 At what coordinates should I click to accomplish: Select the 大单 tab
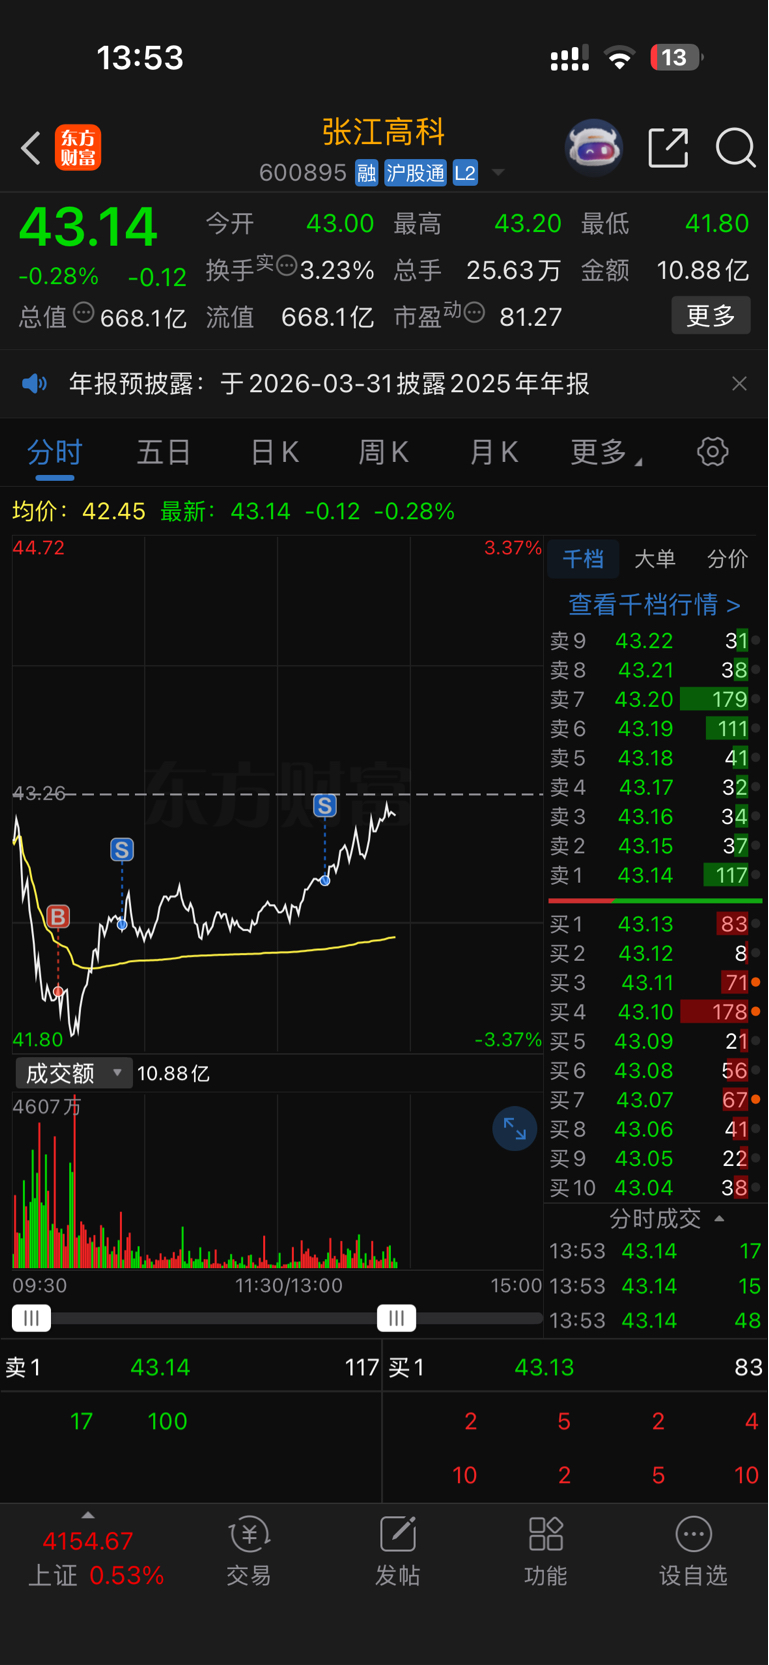click(x=655, y=559)
